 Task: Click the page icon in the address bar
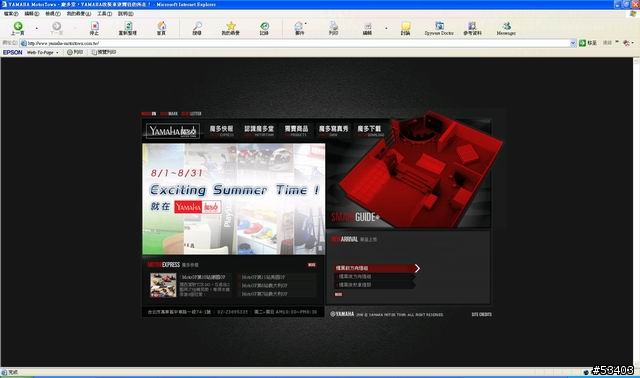(24, 43)
